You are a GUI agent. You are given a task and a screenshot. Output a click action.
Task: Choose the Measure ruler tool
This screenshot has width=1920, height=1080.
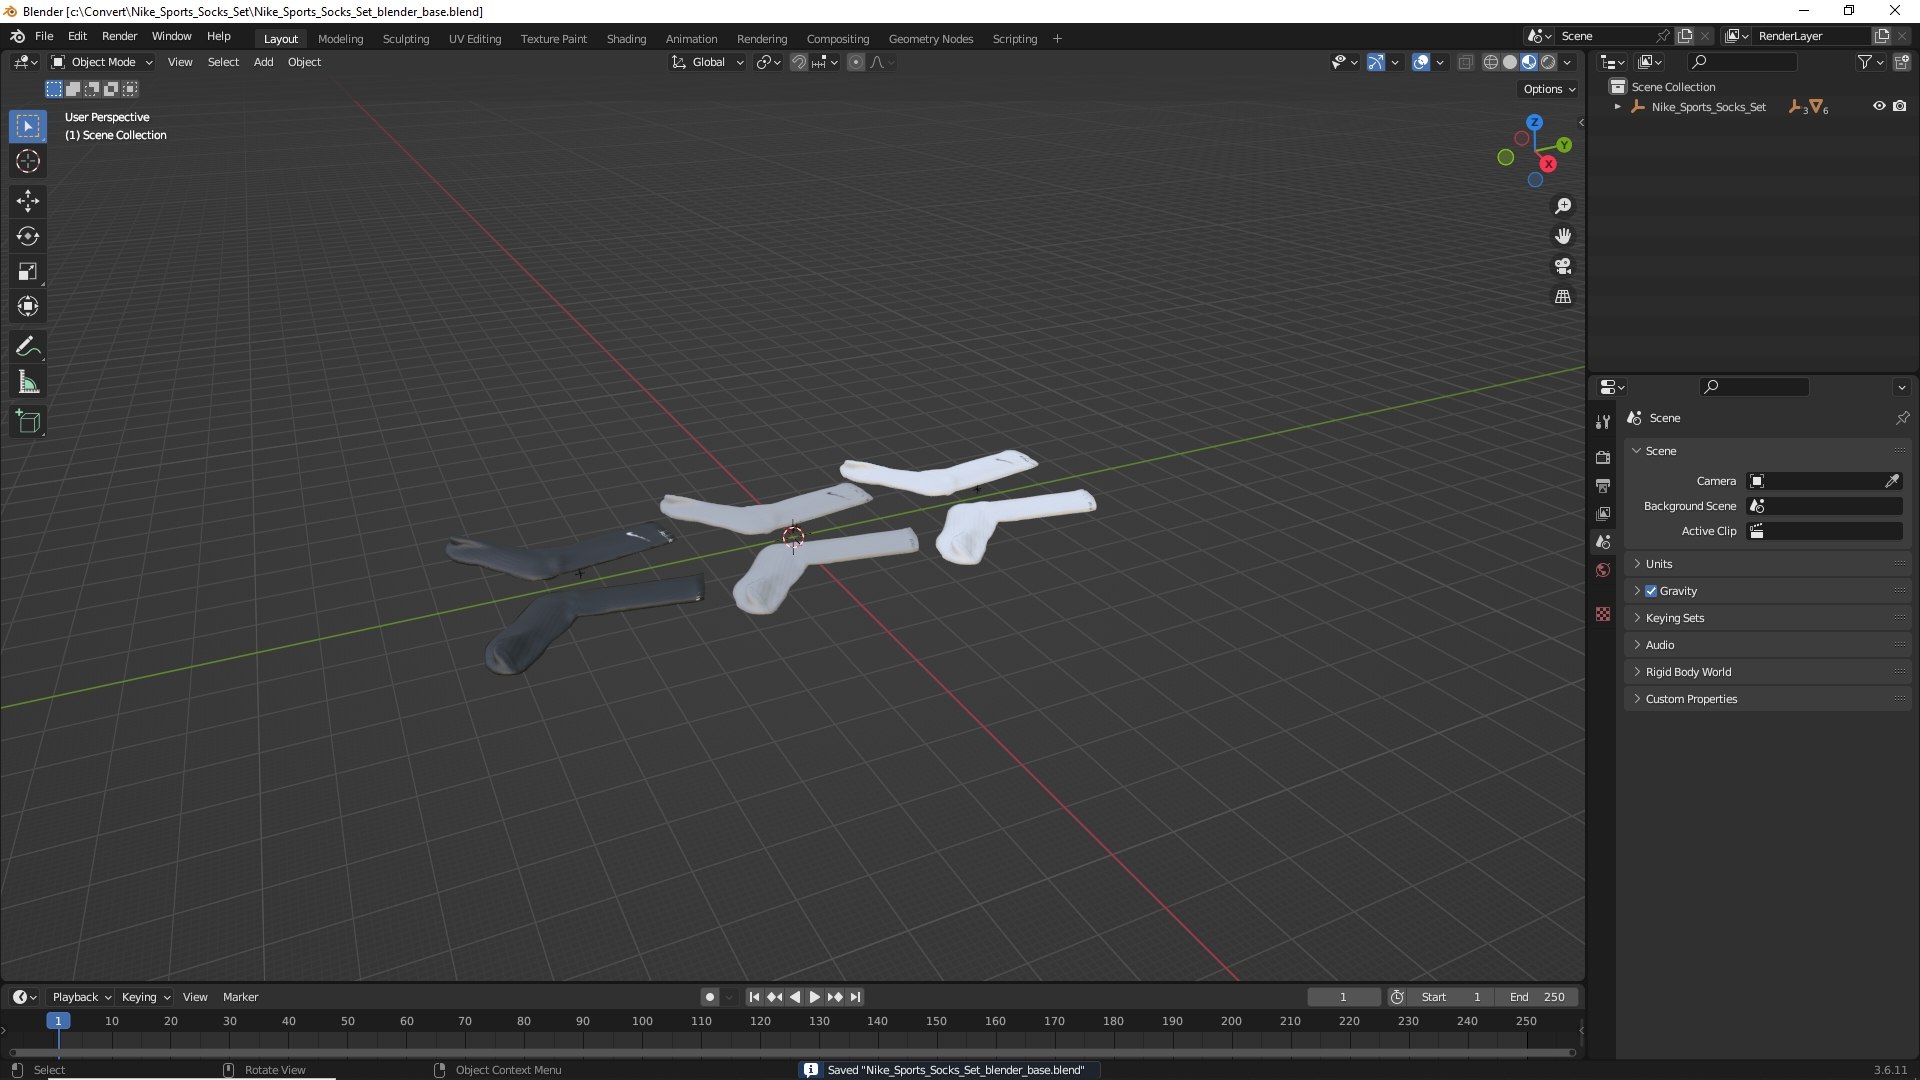(x=28, y=382)
